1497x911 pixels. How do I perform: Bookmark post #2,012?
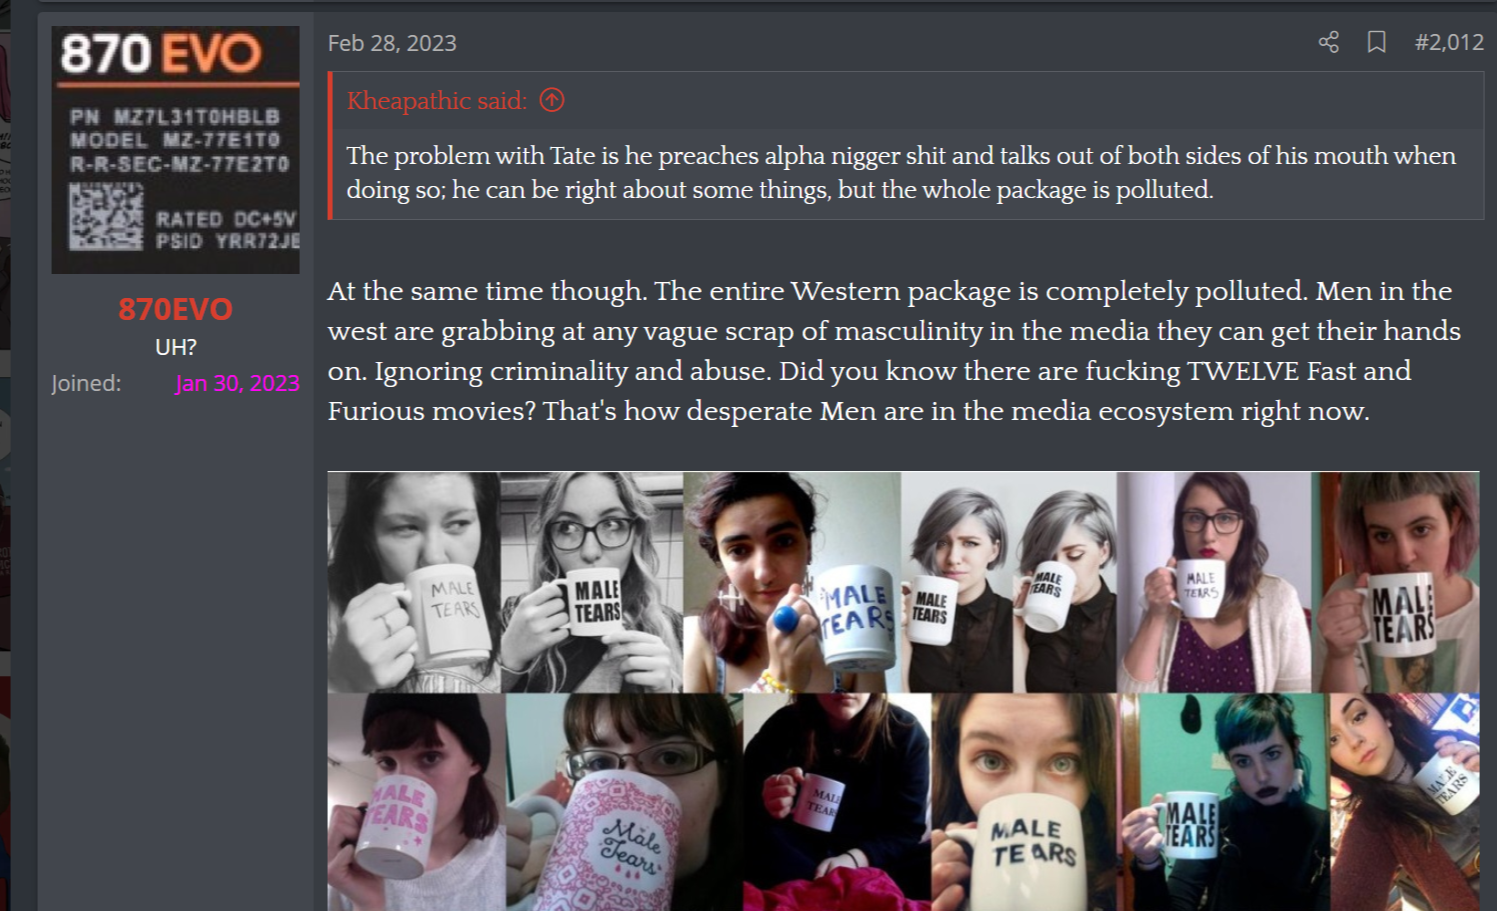point(1376,42)
